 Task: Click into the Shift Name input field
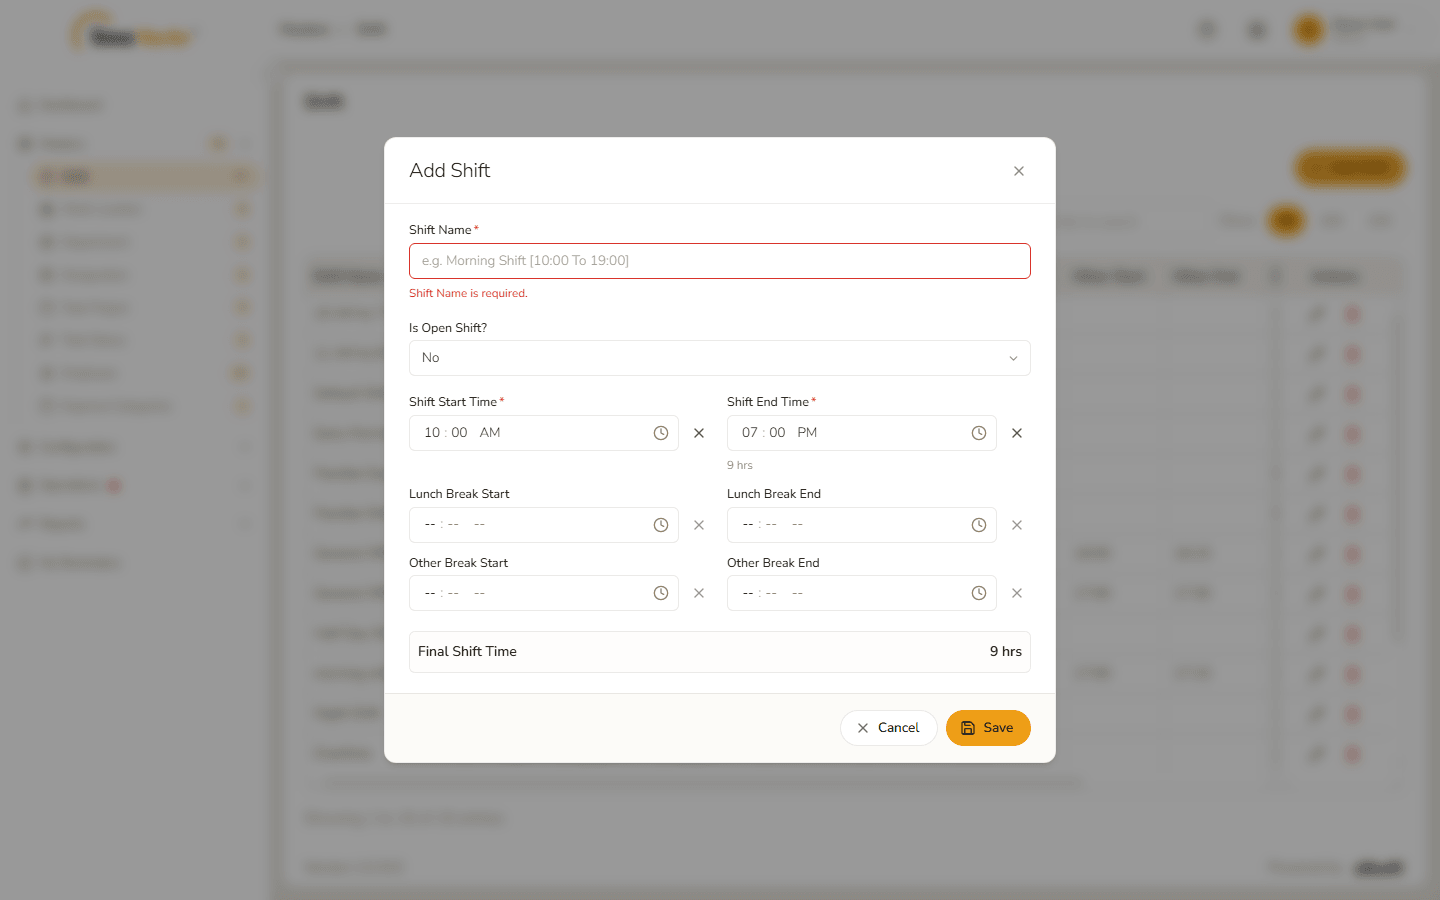tap(720, 261)
